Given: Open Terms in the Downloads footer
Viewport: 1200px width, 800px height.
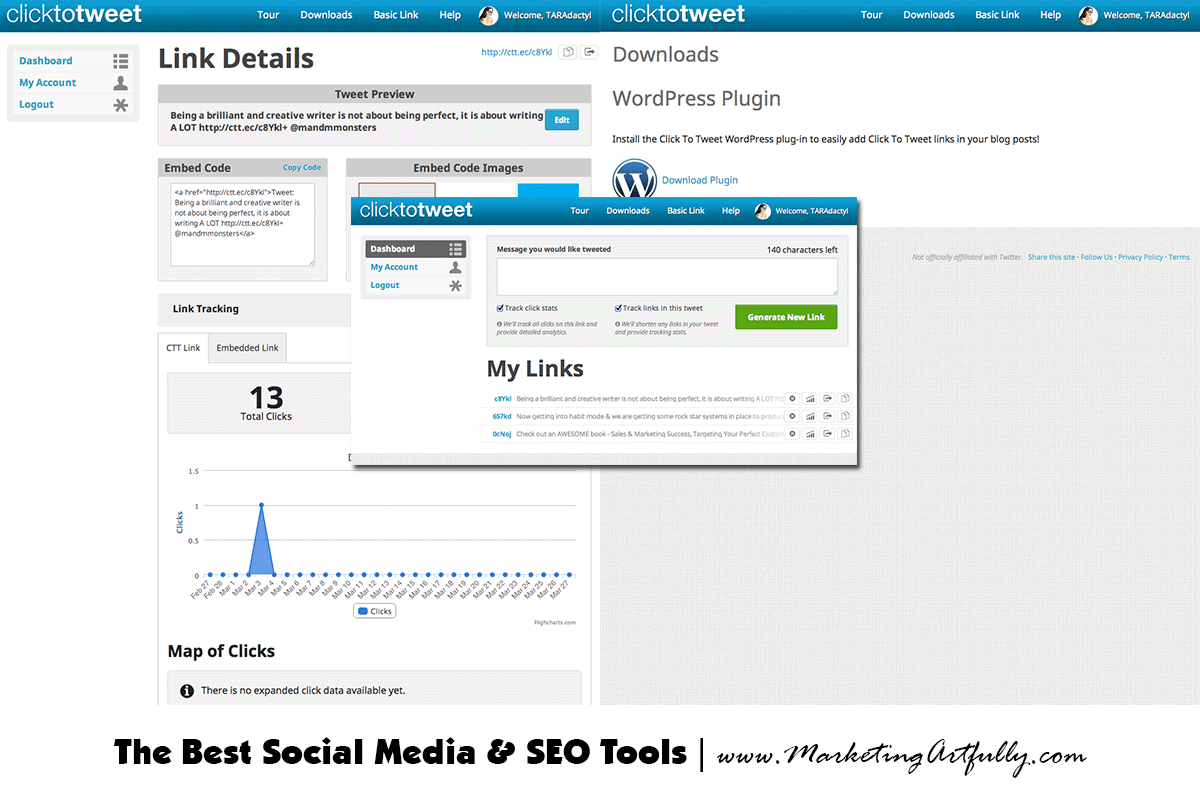Looking at the screenshot, I should 1179,257.
